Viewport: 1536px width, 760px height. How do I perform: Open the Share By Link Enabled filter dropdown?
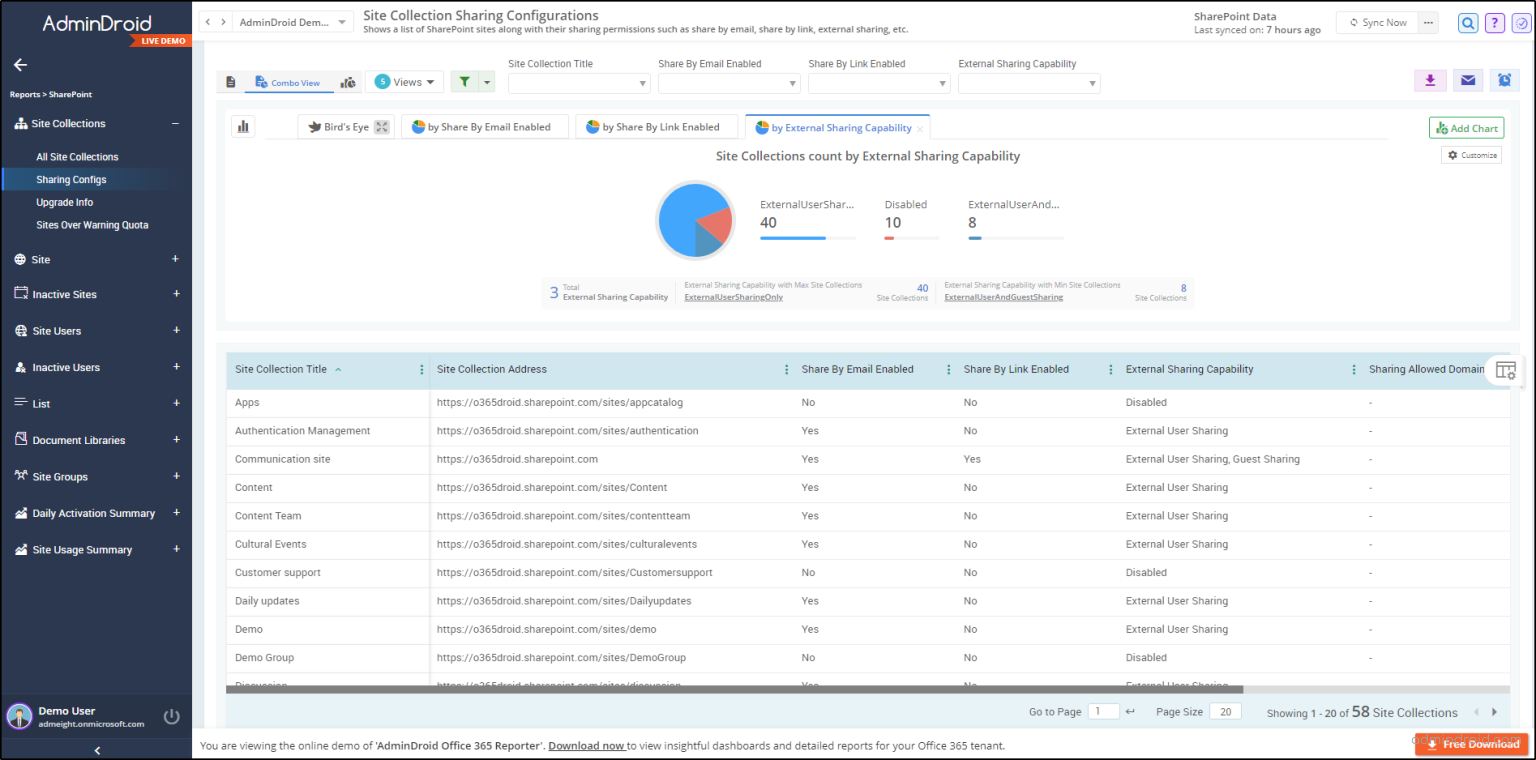click(x=879, y=84)
